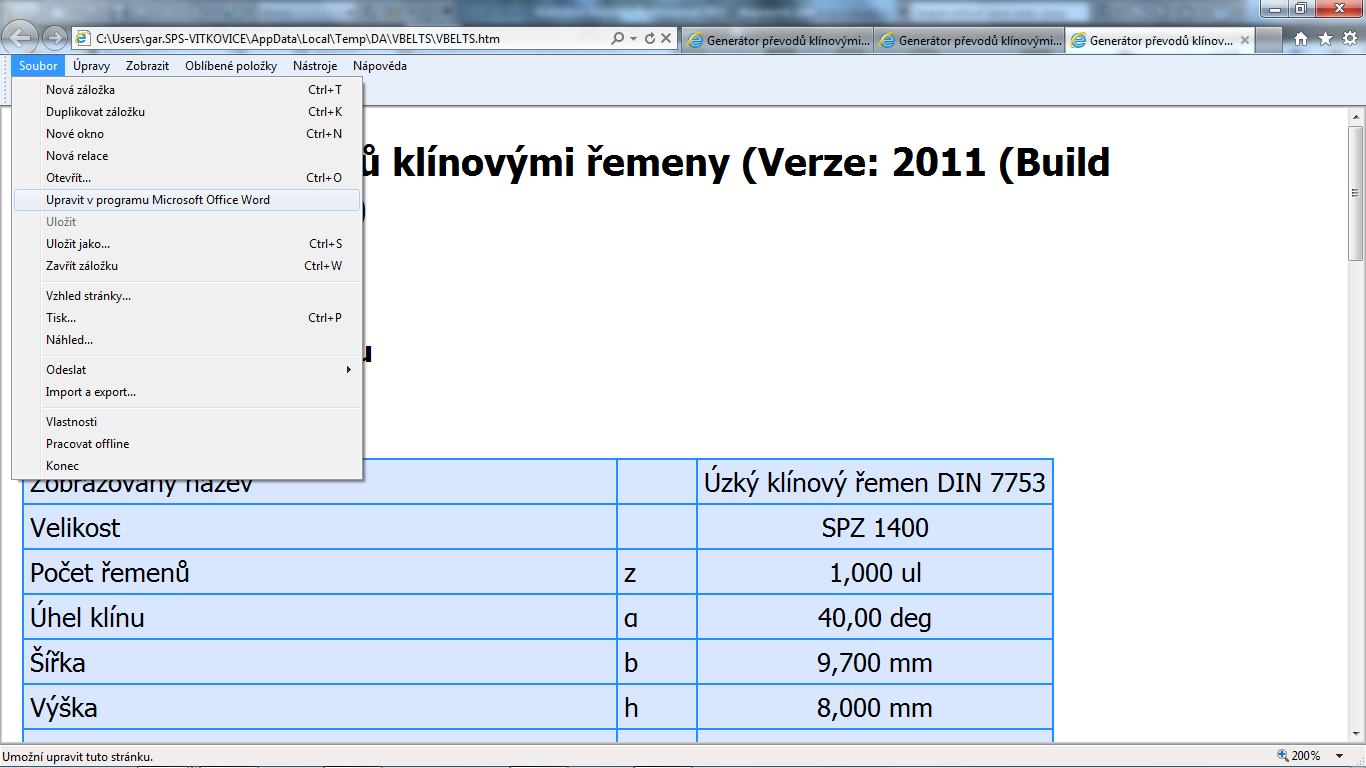
Task: Choose Tisk... menu entry
Action: [x=187, y=318]
